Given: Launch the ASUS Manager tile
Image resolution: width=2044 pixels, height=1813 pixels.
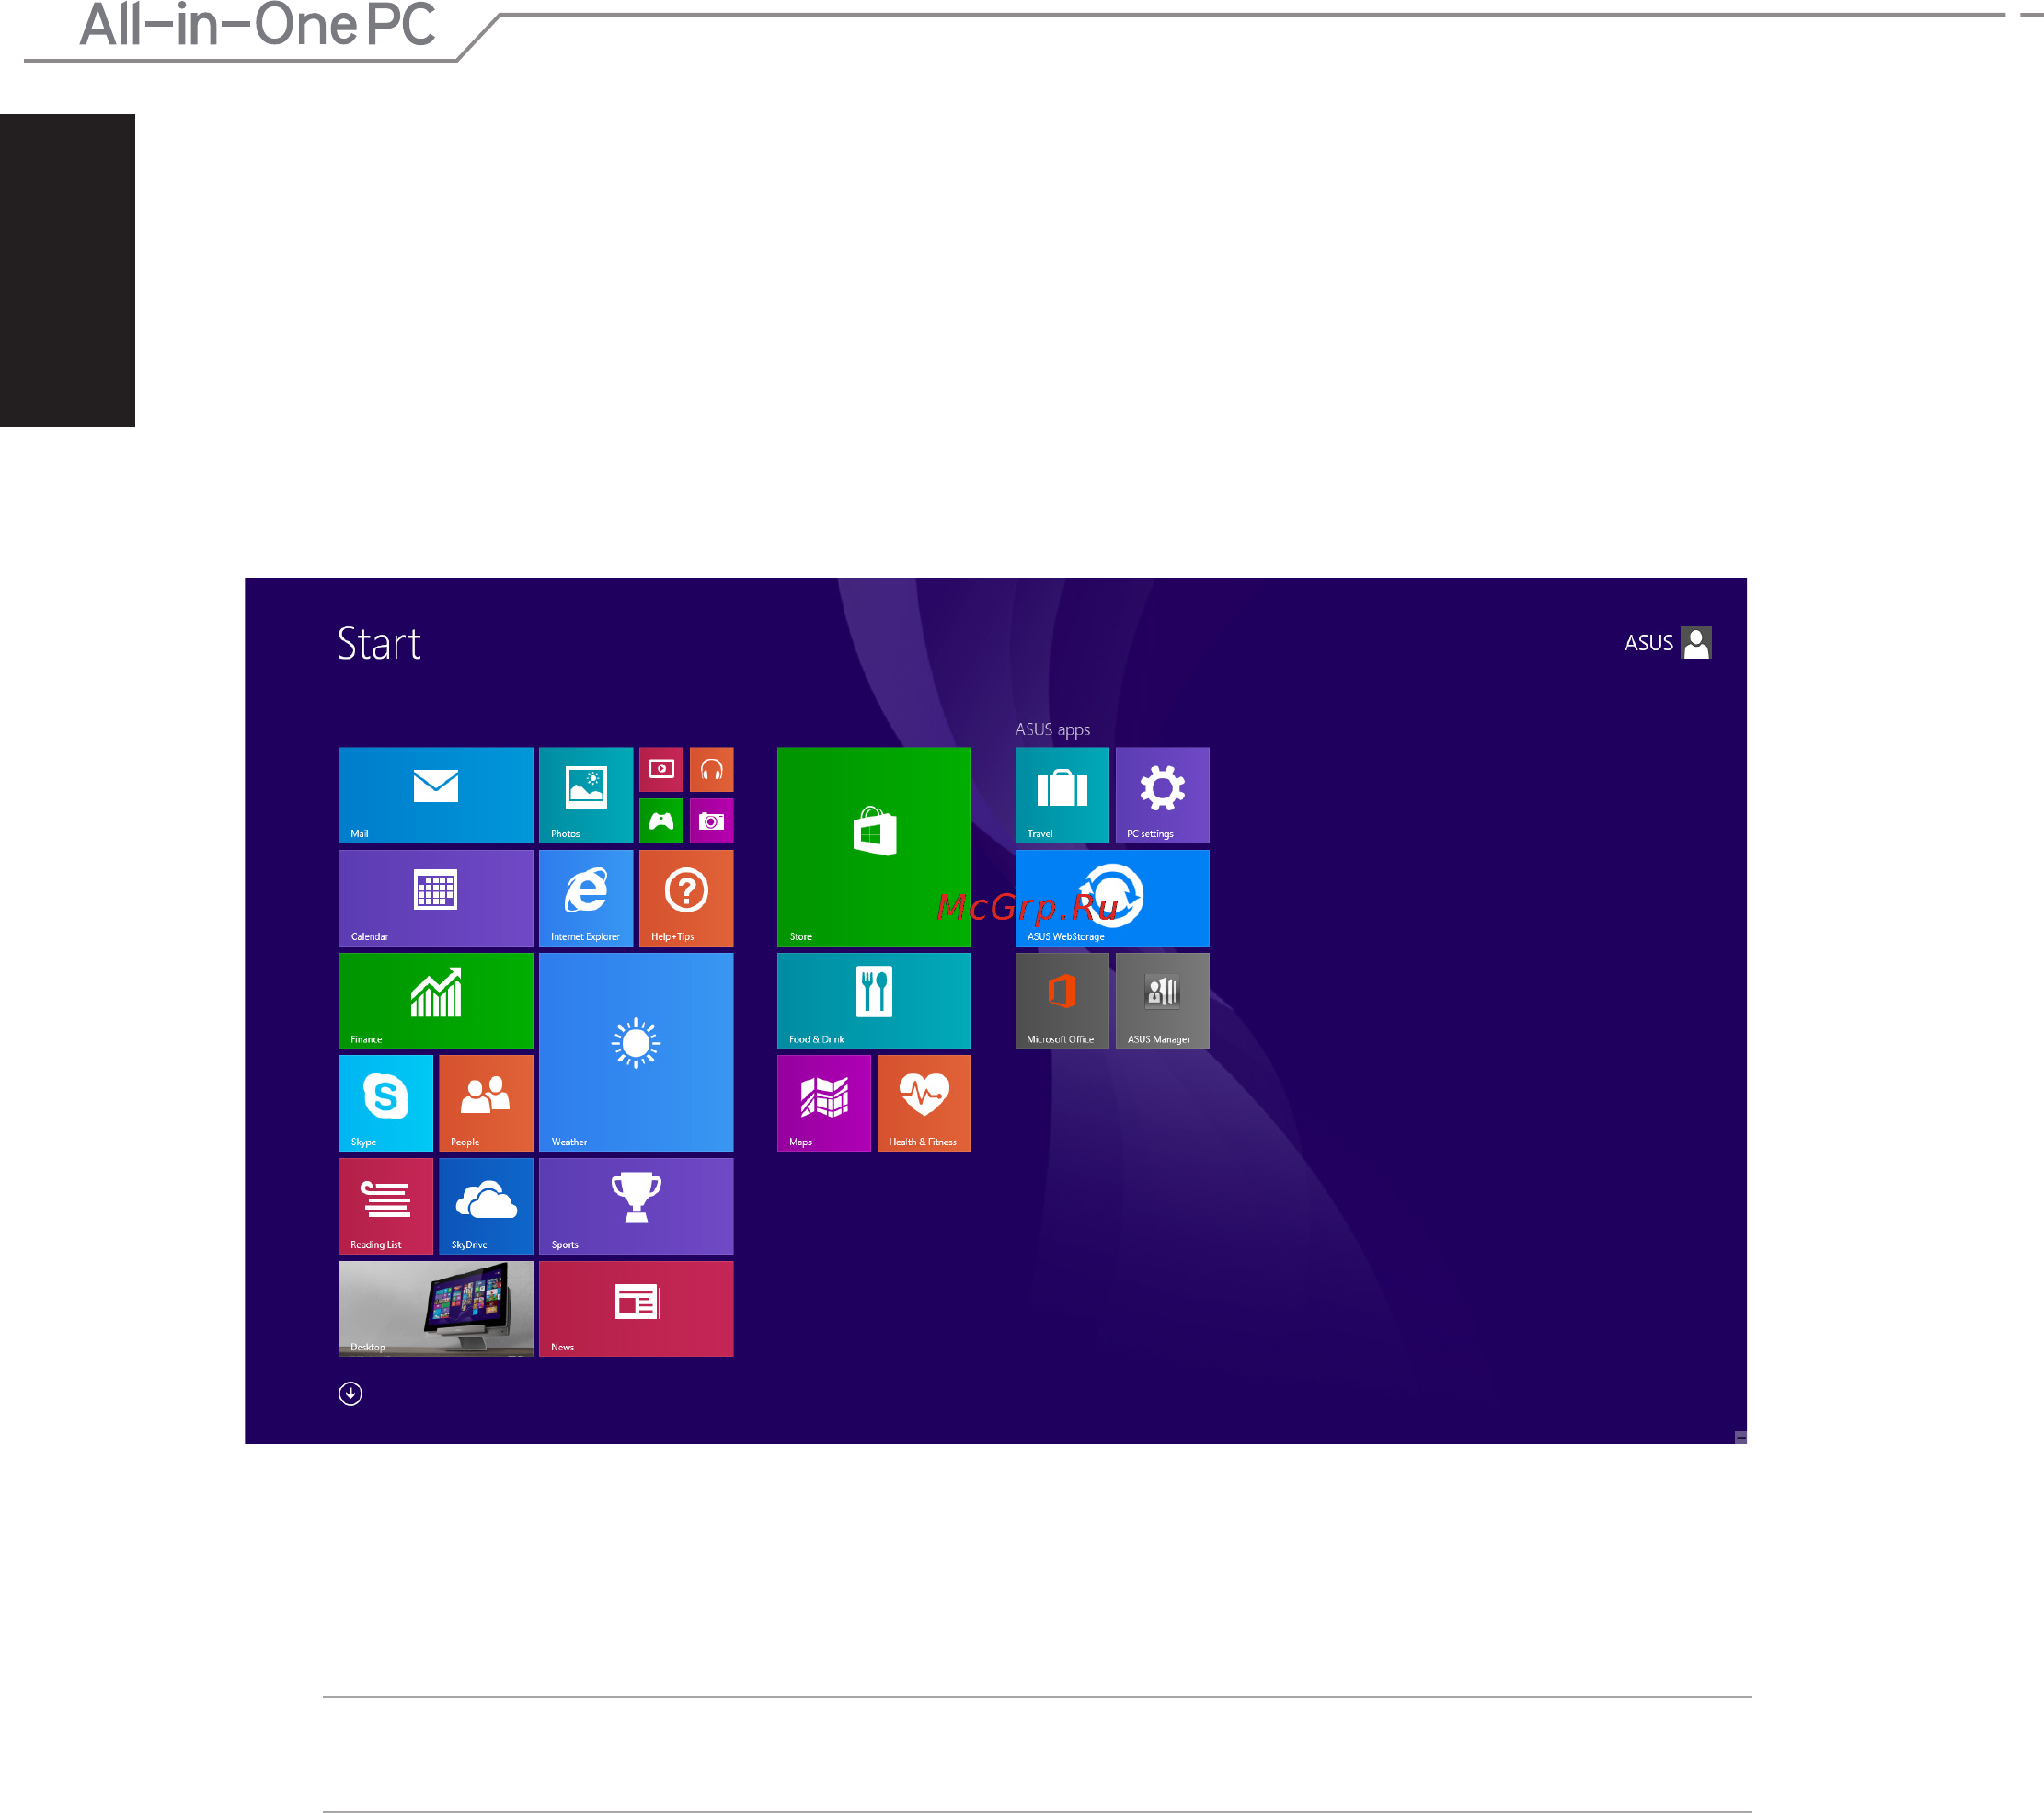Looking at the screenshot, I should [1162, 1001].
